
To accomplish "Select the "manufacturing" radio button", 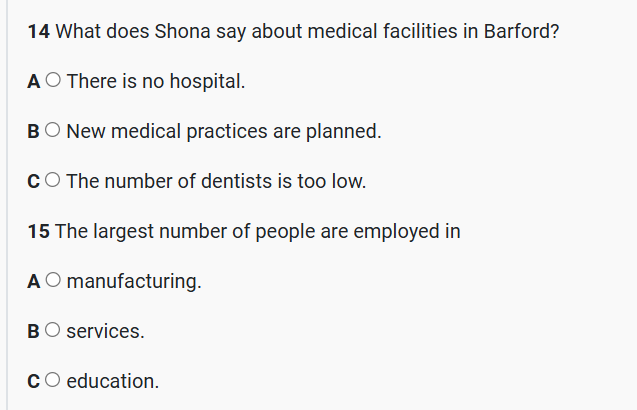I will (53, 282).
